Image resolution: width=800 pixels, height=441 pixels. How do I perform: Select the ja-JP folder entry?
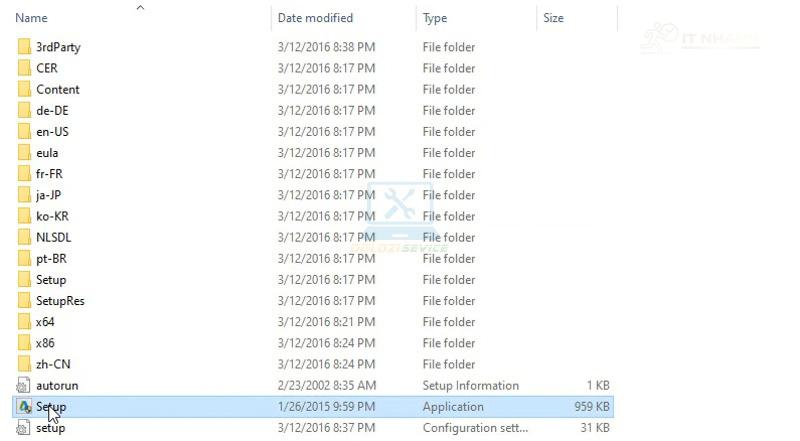(x=314, y=195)
